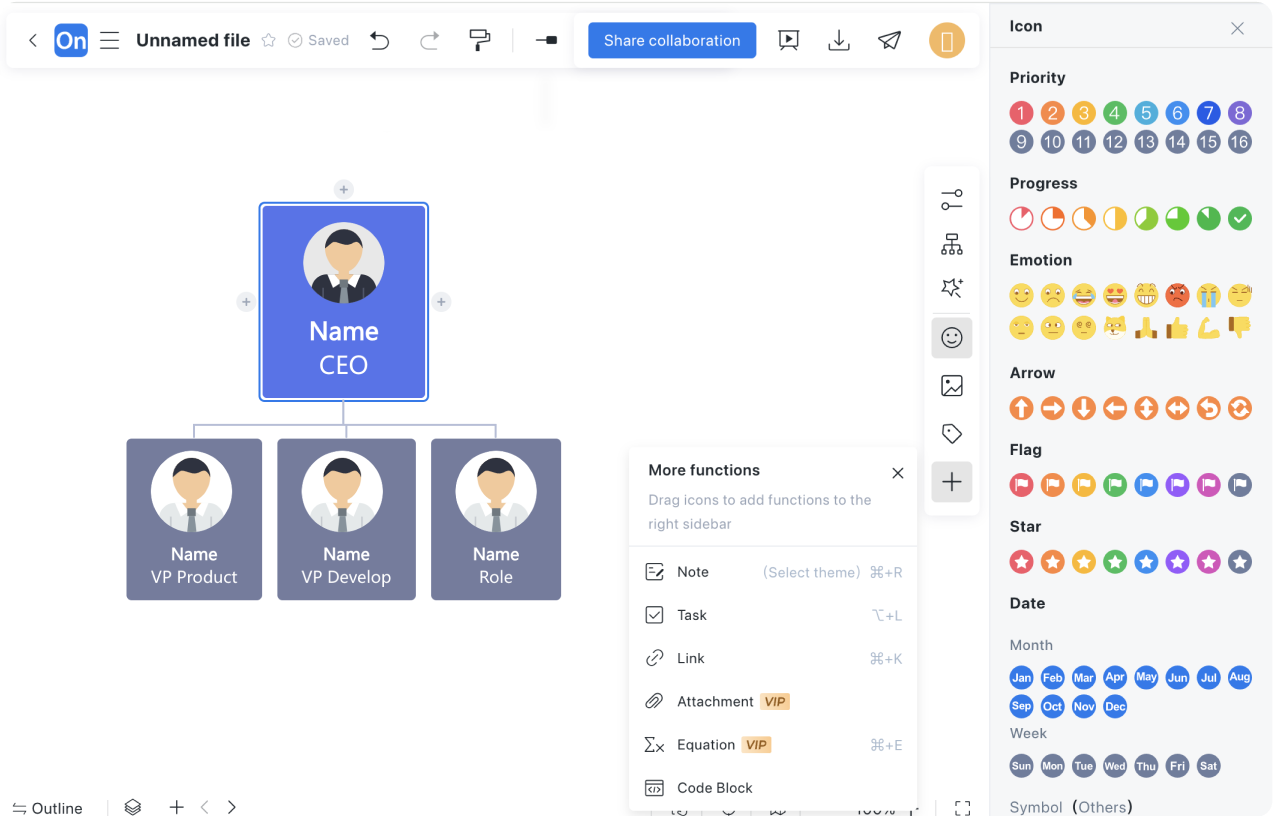Image resolution: width=1273 pixels, height=816 pixels.
Task: Toggle the favorite star beside Unnamed file
Action: pyautogui.click(x=268, y=41)
